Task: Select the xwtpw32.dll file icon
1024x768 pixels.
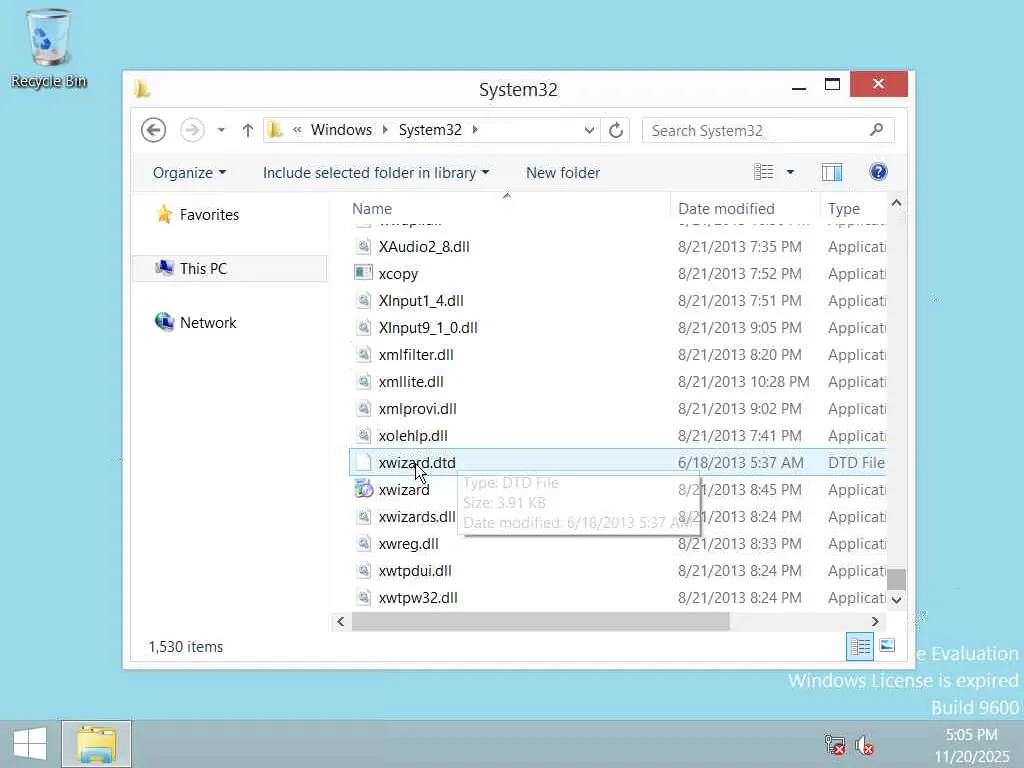Action: pos(363,597)
